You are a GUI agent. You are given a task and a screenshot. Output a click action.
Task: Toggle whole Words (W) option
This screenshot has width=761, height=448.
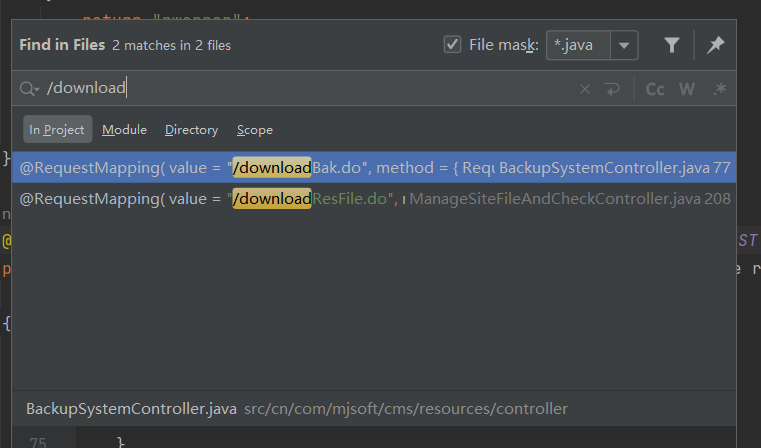tap(687, 89)
